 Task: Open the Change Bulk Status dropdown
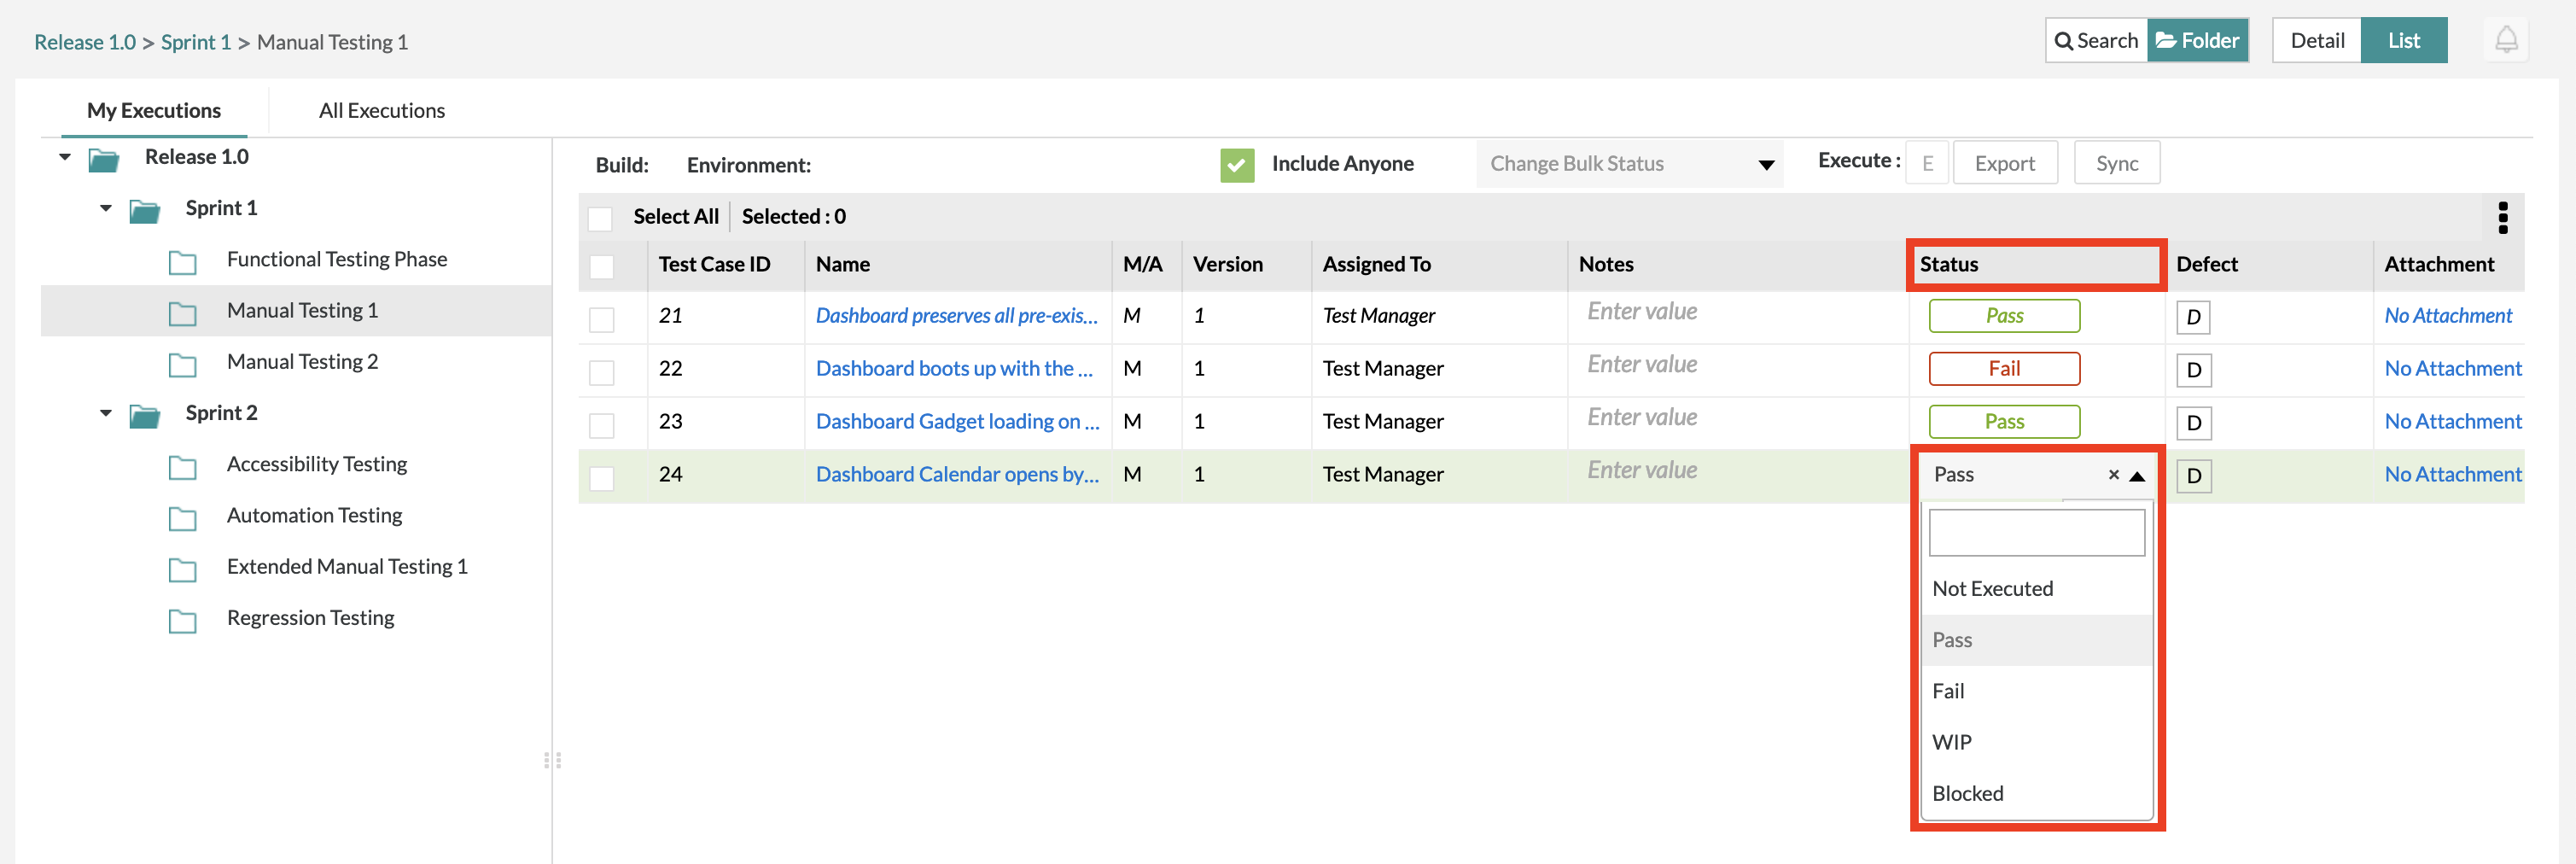point(1629,164)
